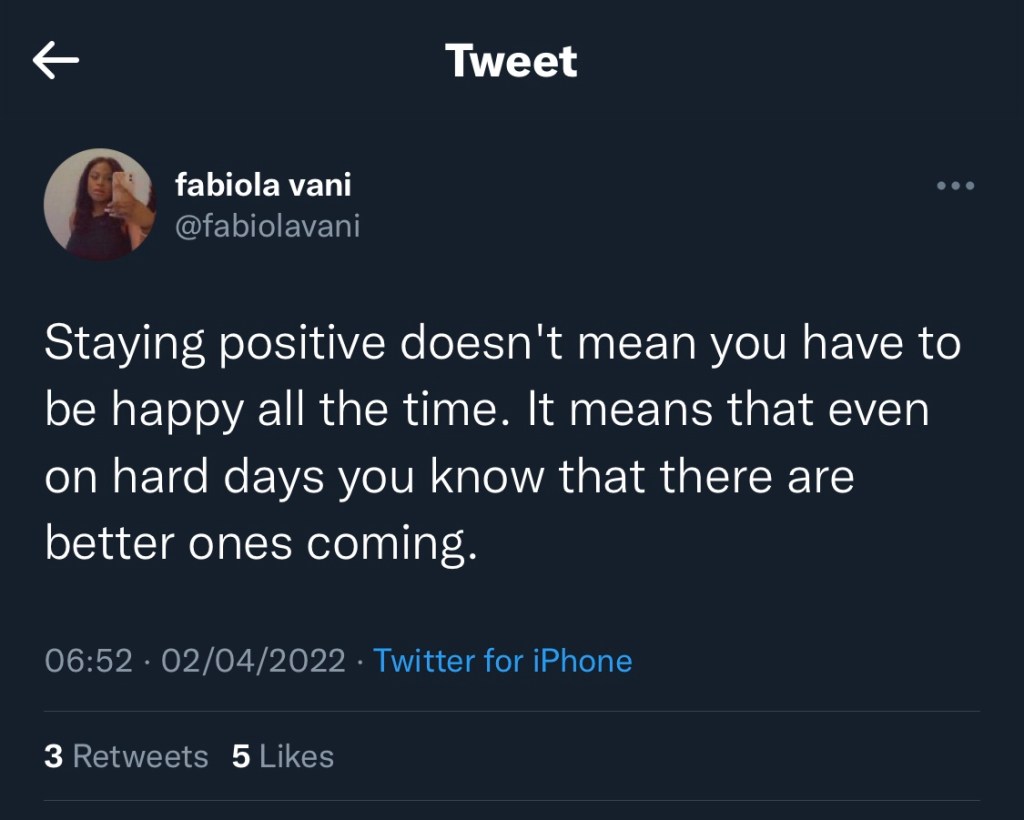Tap the word Retweets label
The image size is (1024, 820).
[x=140, y=756]
